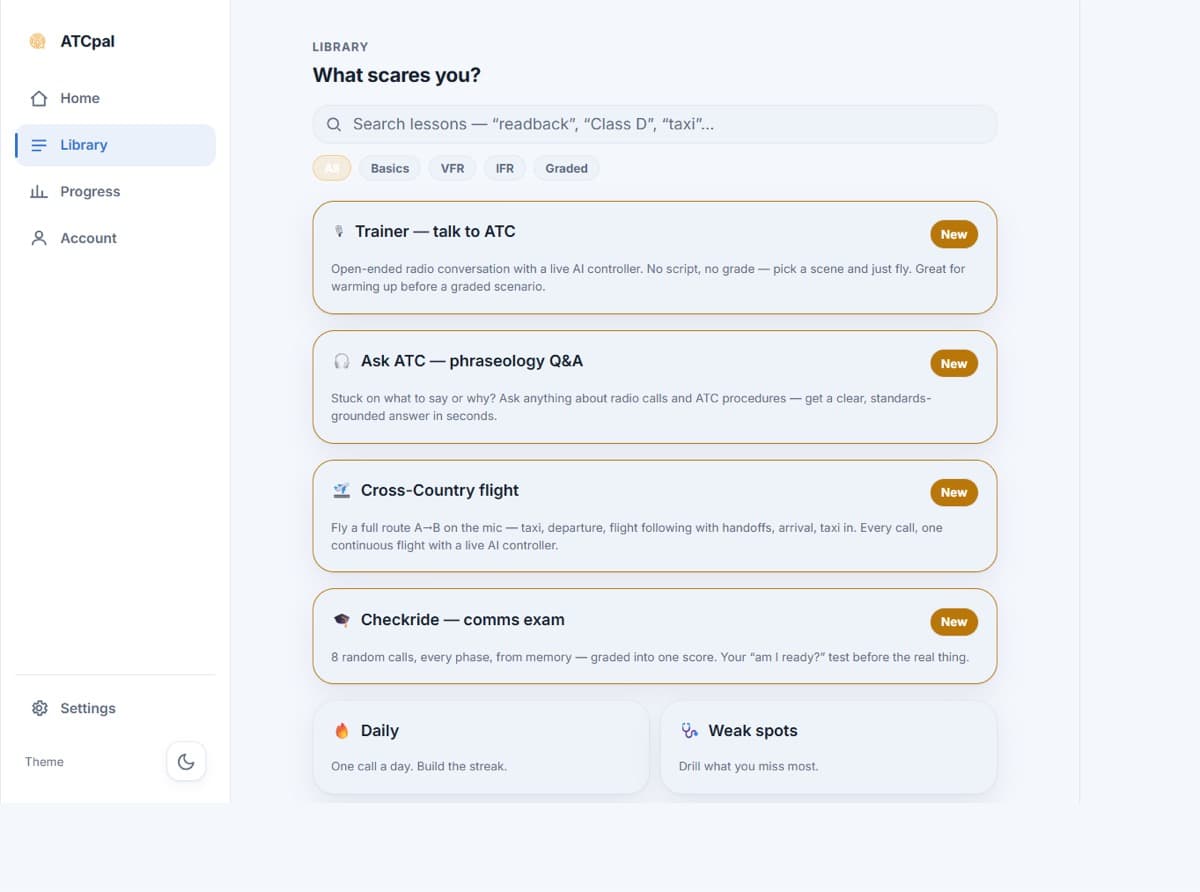Select the All filter chip
The width and height of the screenshot is (1200, 892).
click(x=332, y=168)
